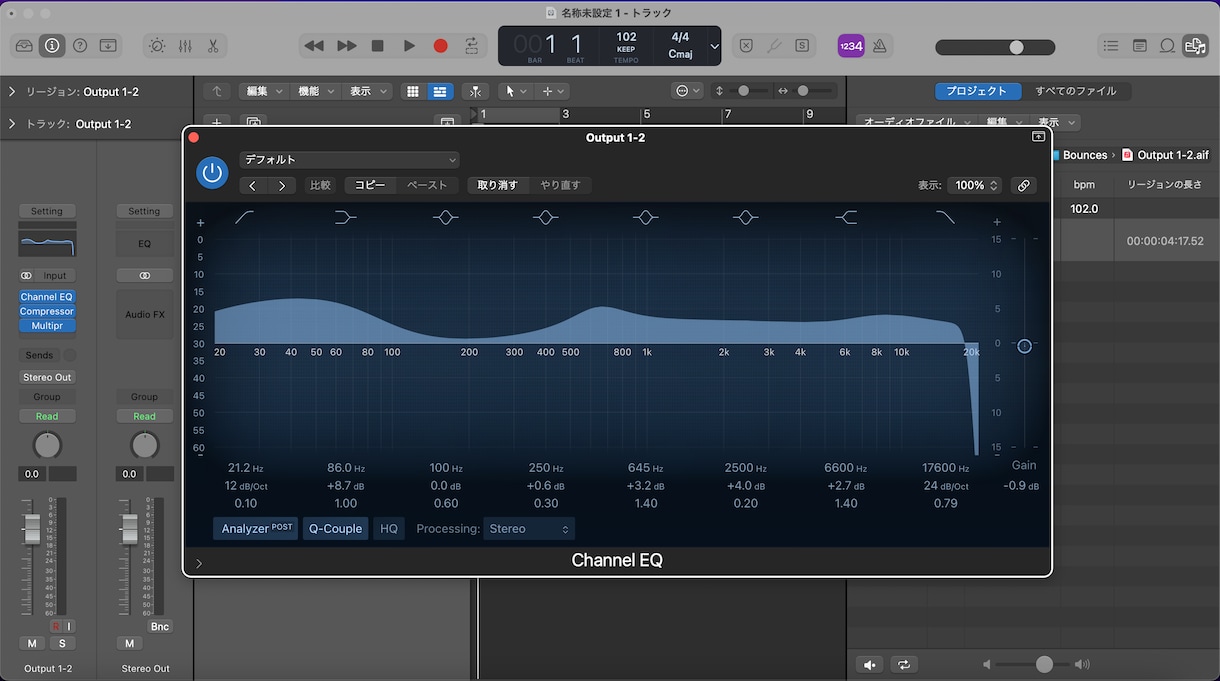Open the List Editors icon

click(1110, 46)
